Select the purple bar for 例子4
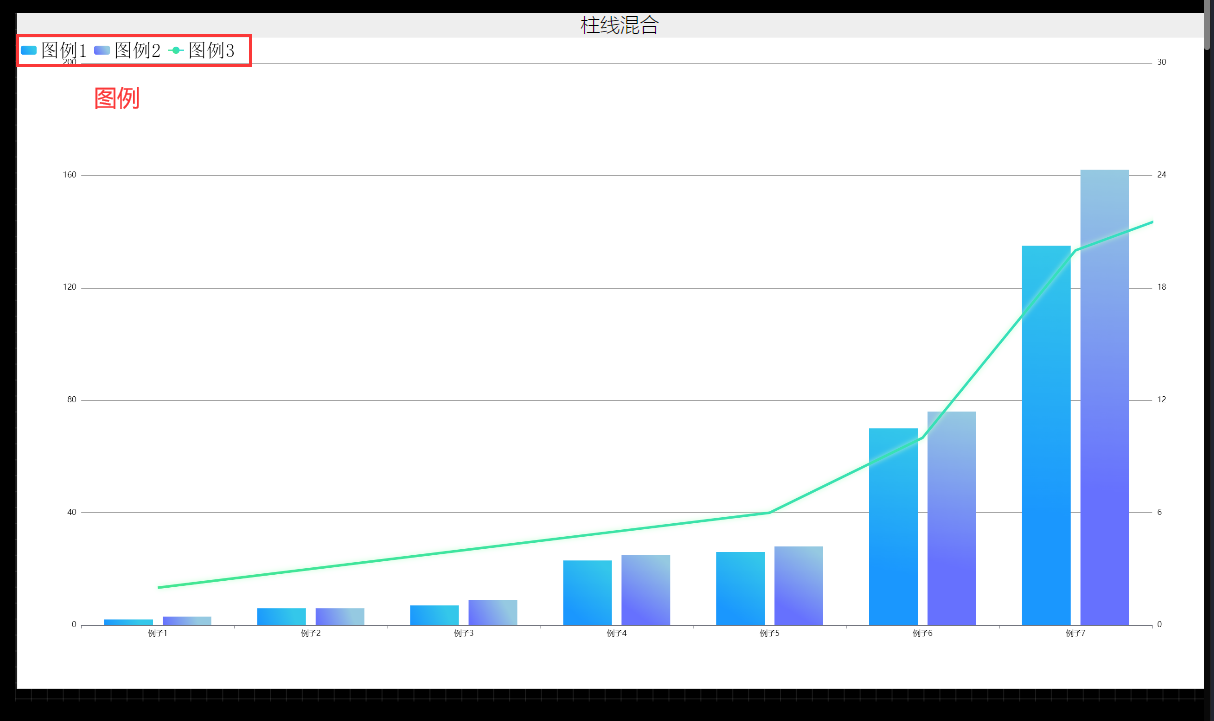 [x=645, y=590]
